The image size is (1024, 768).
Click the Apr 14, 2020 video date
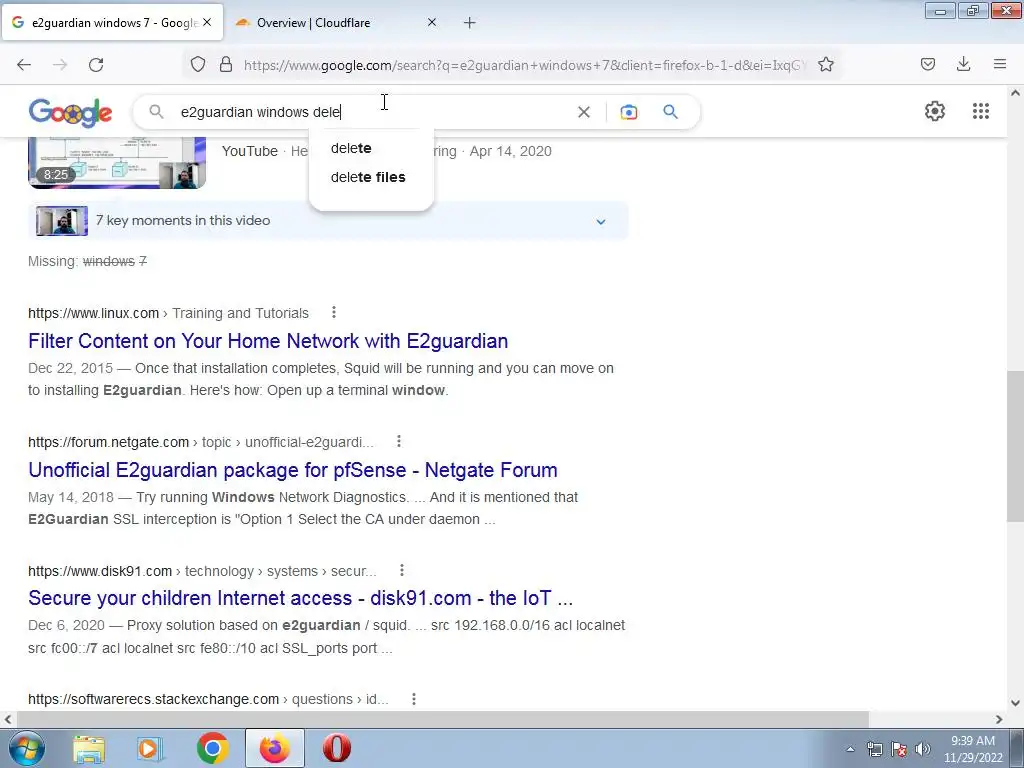pos(511,152)
